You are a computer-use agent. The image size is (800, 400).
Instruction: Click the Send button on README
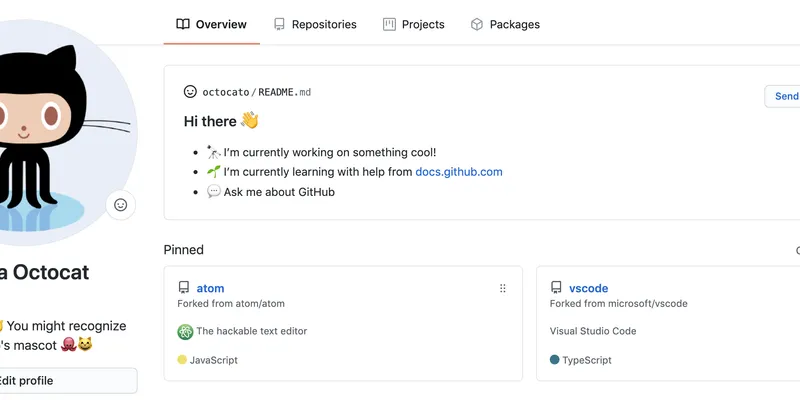[782, 96]
